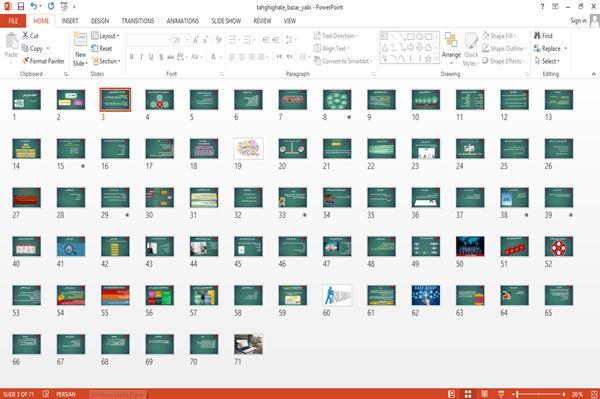Open Shape Fill dropdown
Viewport: 600px width, 399px height.
pos(499,36)
